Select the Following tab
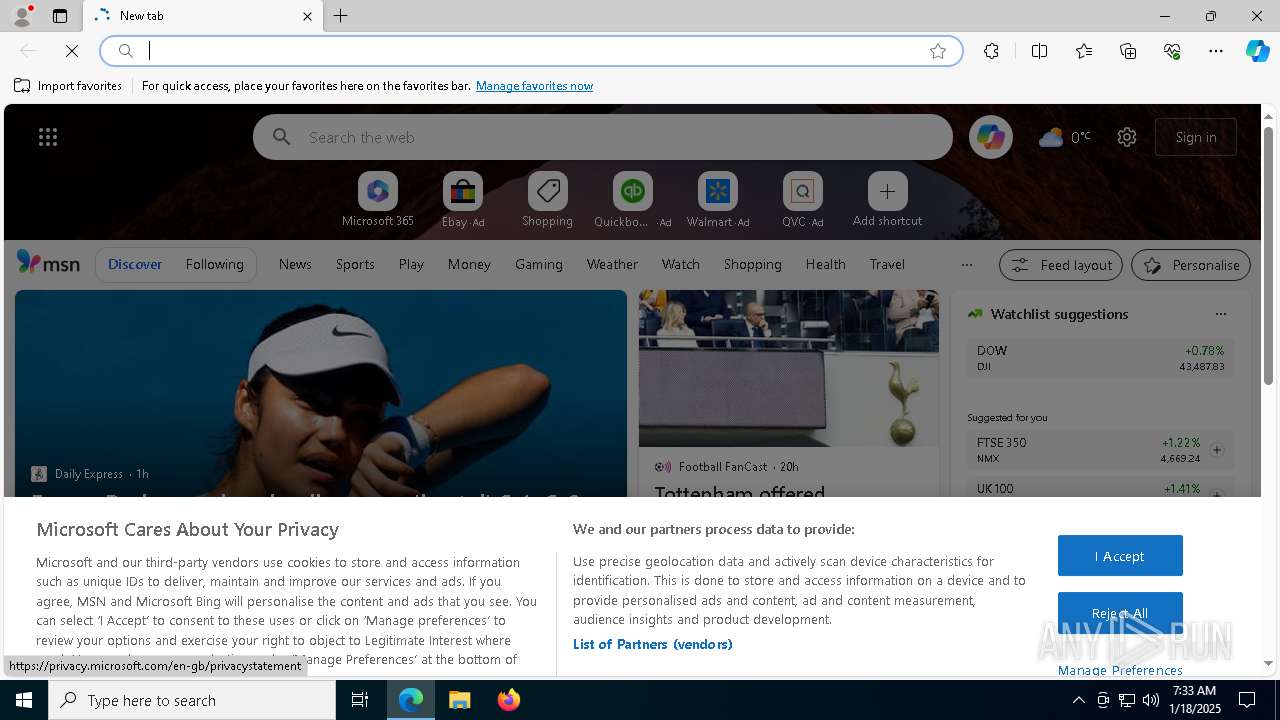This screenshot has height=720, width=1280. click(x=214, y=264)
